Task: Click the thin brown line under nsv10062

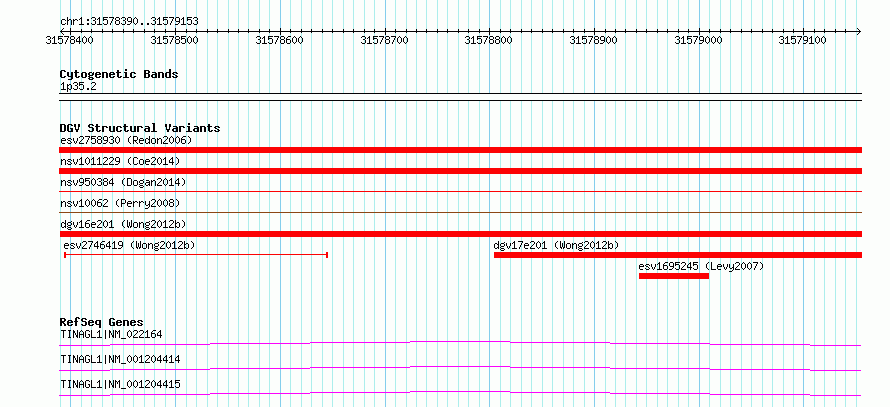Action: 460,213
